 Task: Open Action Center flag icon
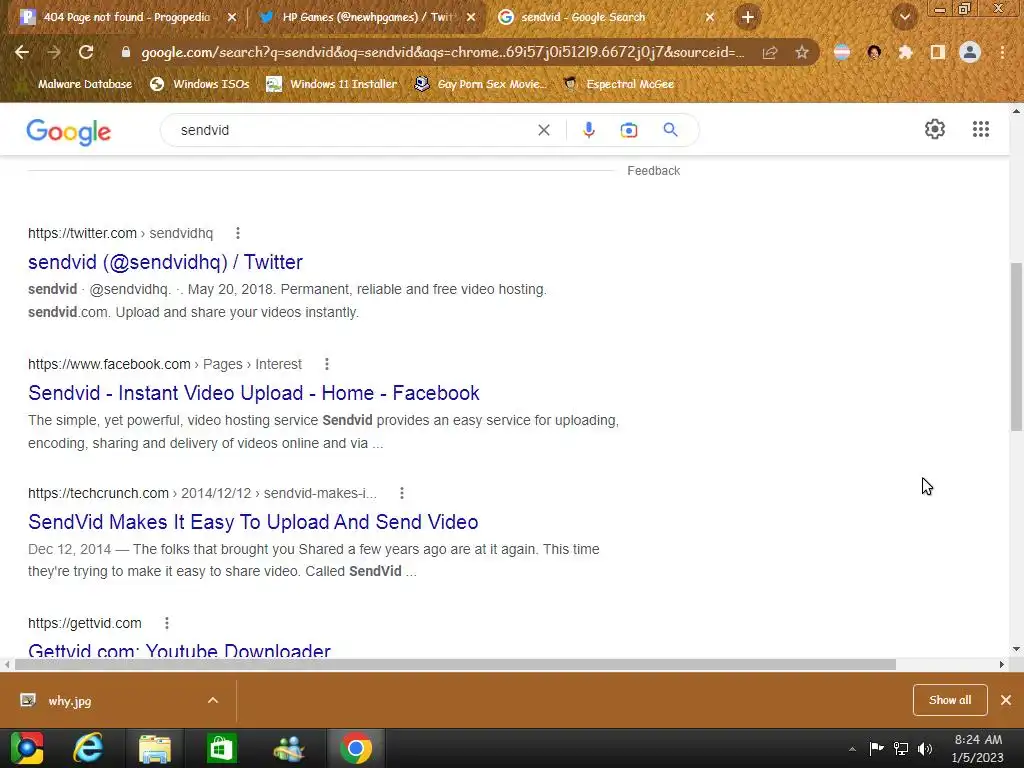click(x=876, y=749)
